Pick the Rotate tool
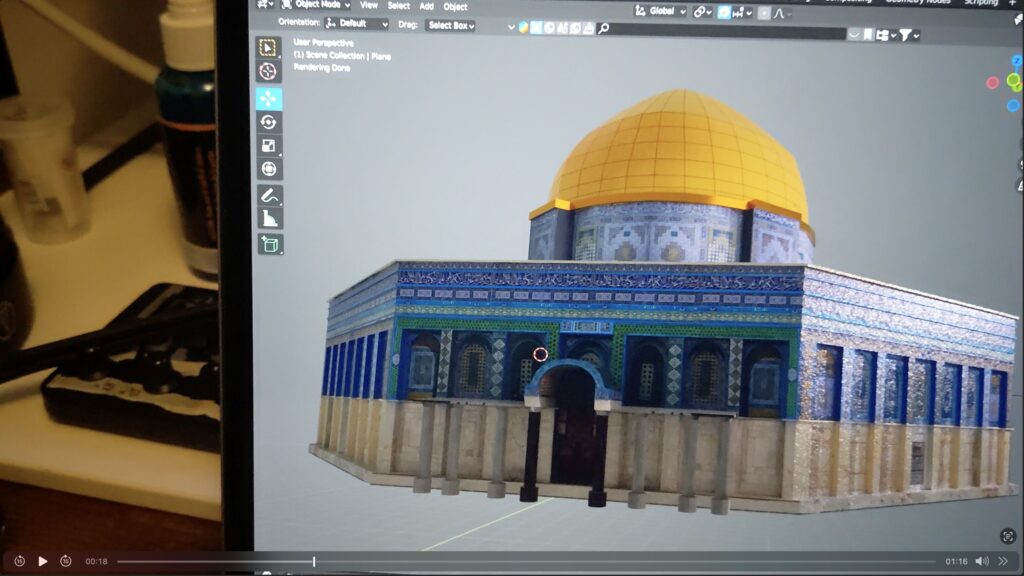This screenshot has width=1024, height=576. 268,122
